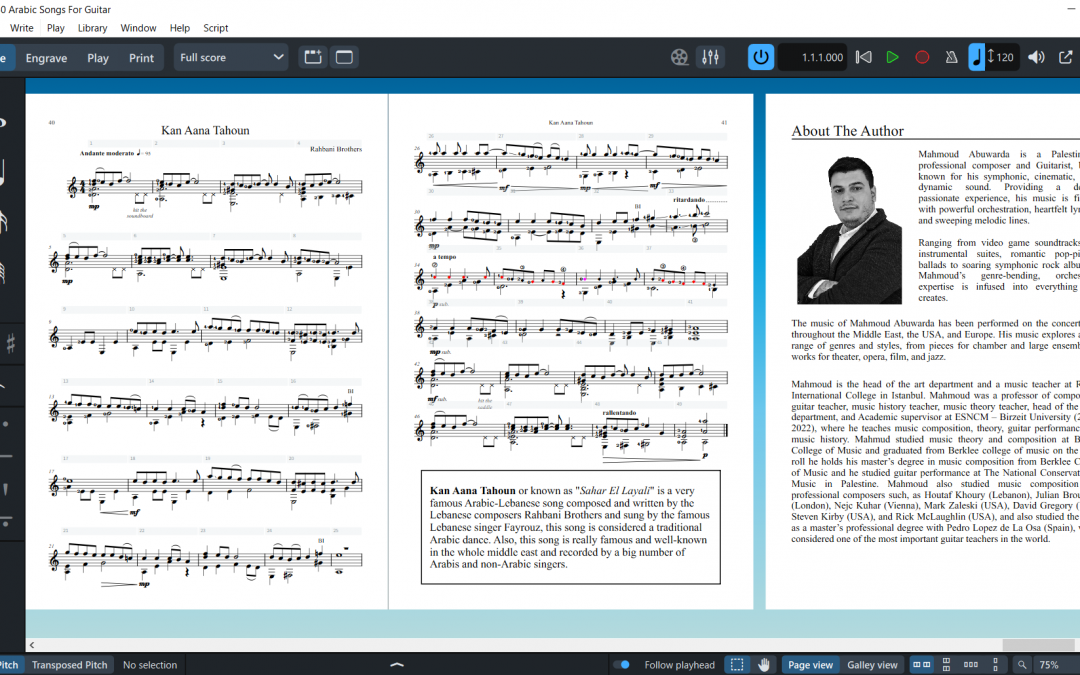Screen dimensions: 1080x675
Task: Click the rallentando marking on page 41
Action: point(619,413)
